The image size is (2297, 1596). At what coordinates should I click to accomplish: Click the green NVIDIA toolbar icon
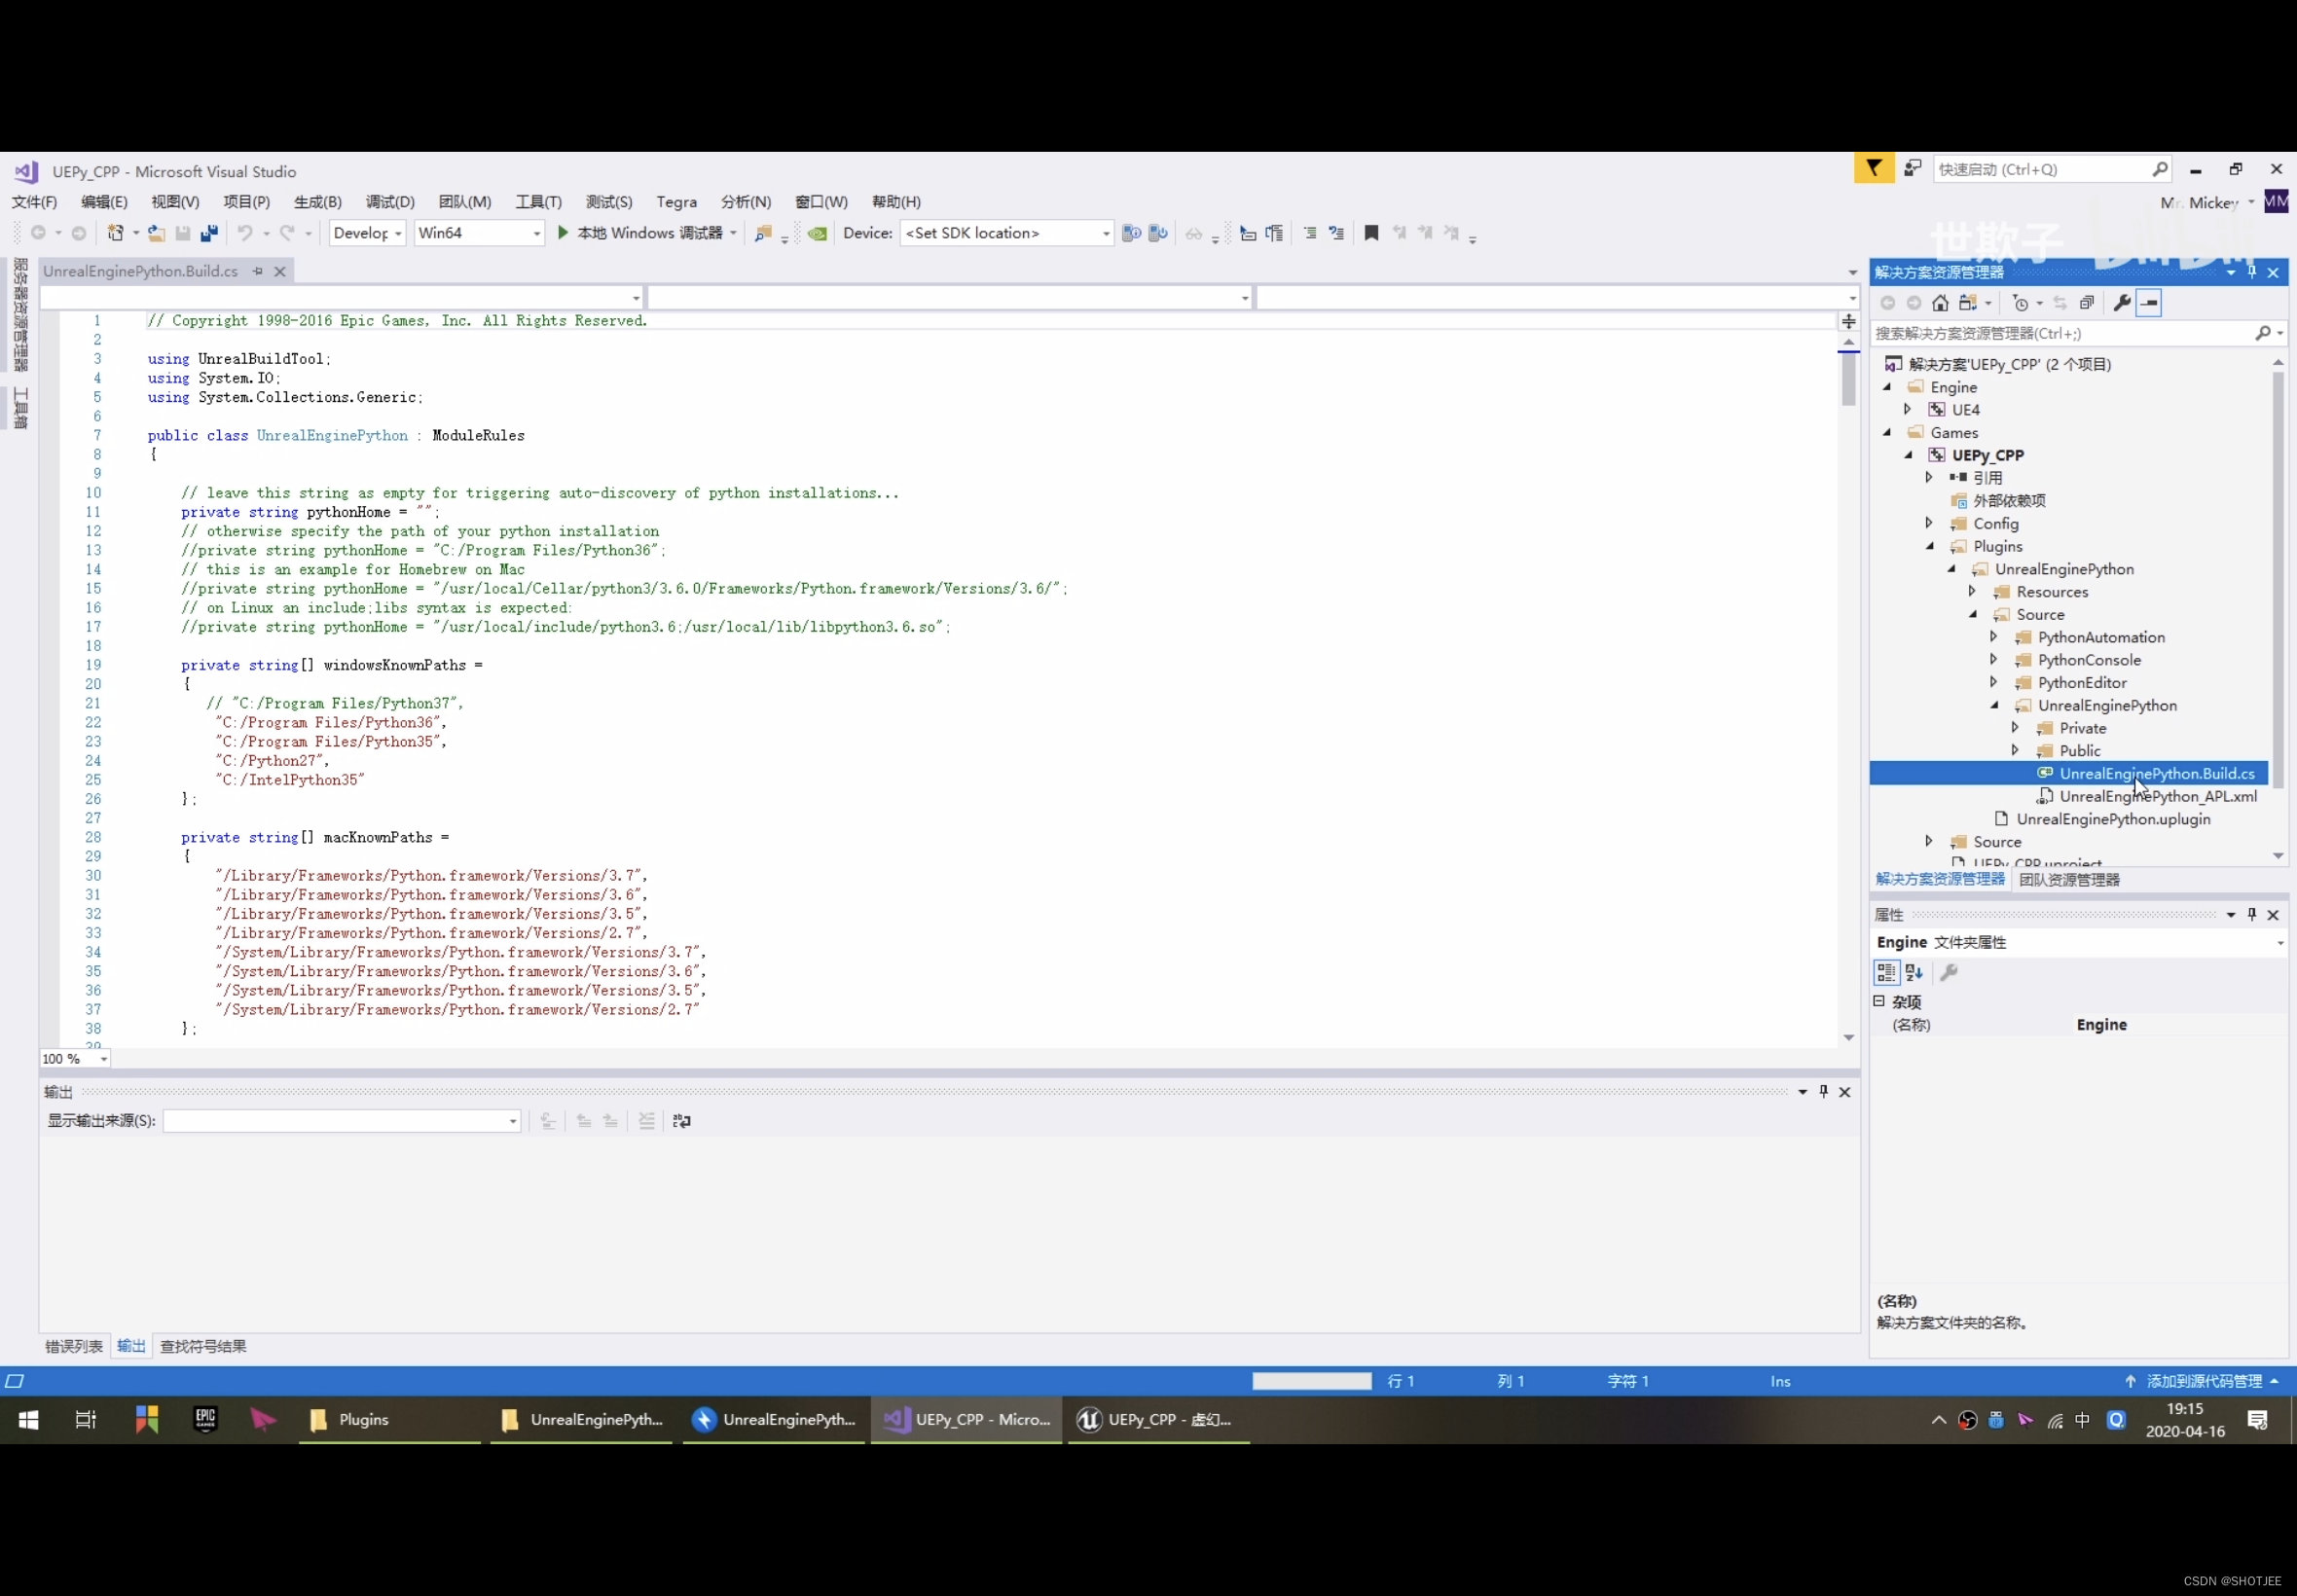817,233
